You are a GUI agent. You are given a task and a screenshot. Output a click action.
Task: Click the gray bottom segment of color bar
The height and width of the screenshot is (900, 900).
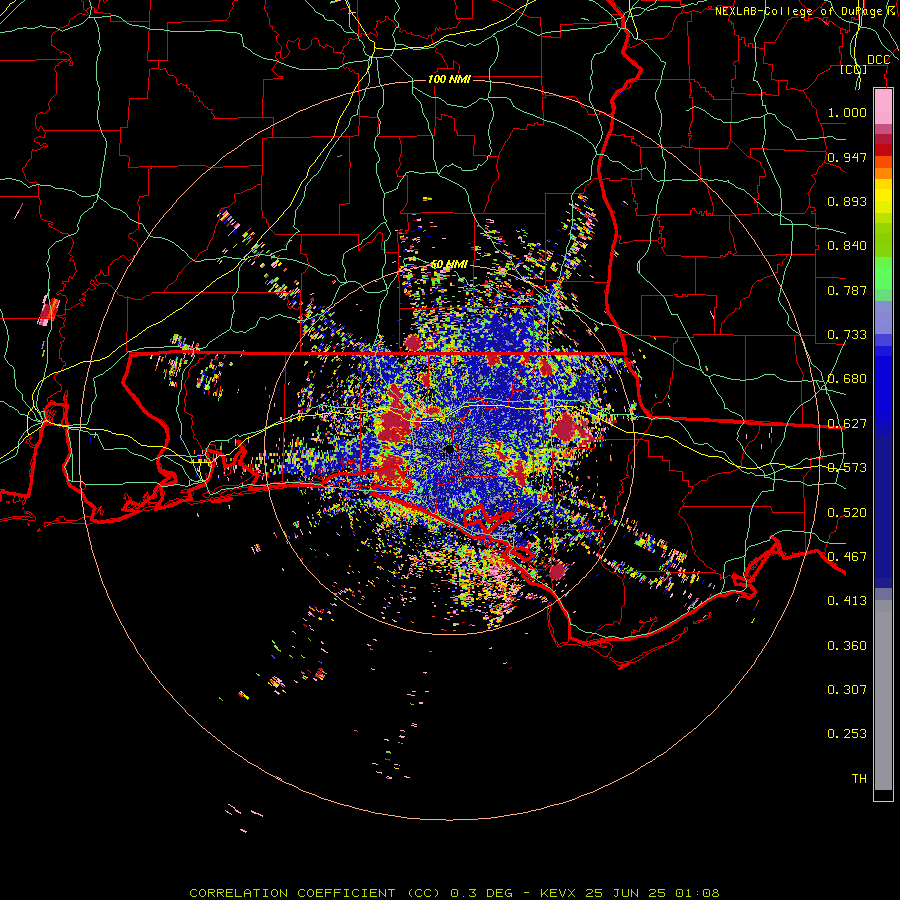(x=883, y=695)
